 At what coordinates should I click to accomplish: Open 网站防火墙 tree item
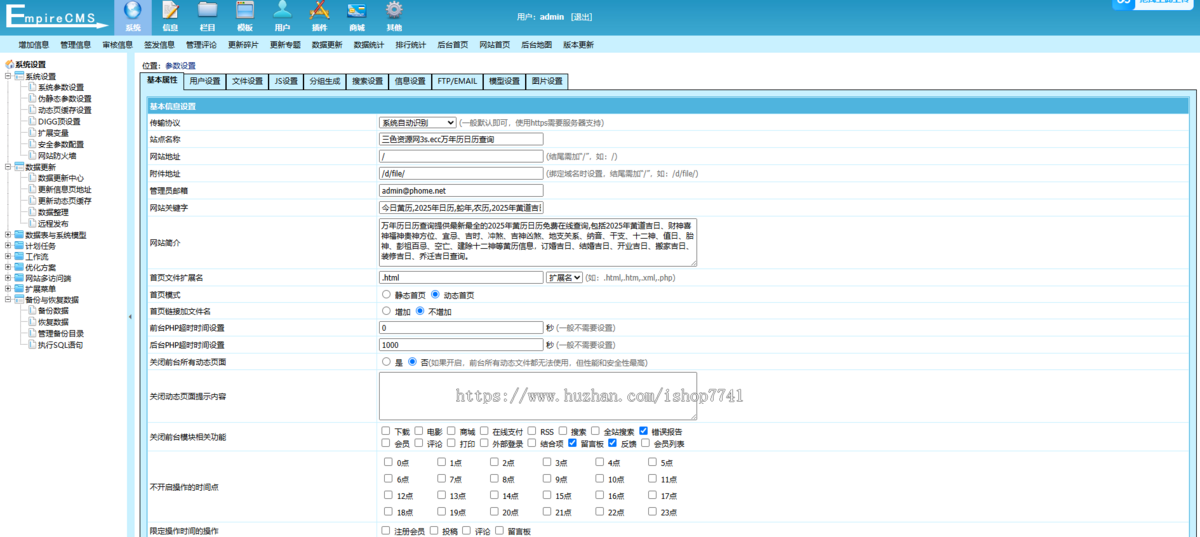point(57,155)
